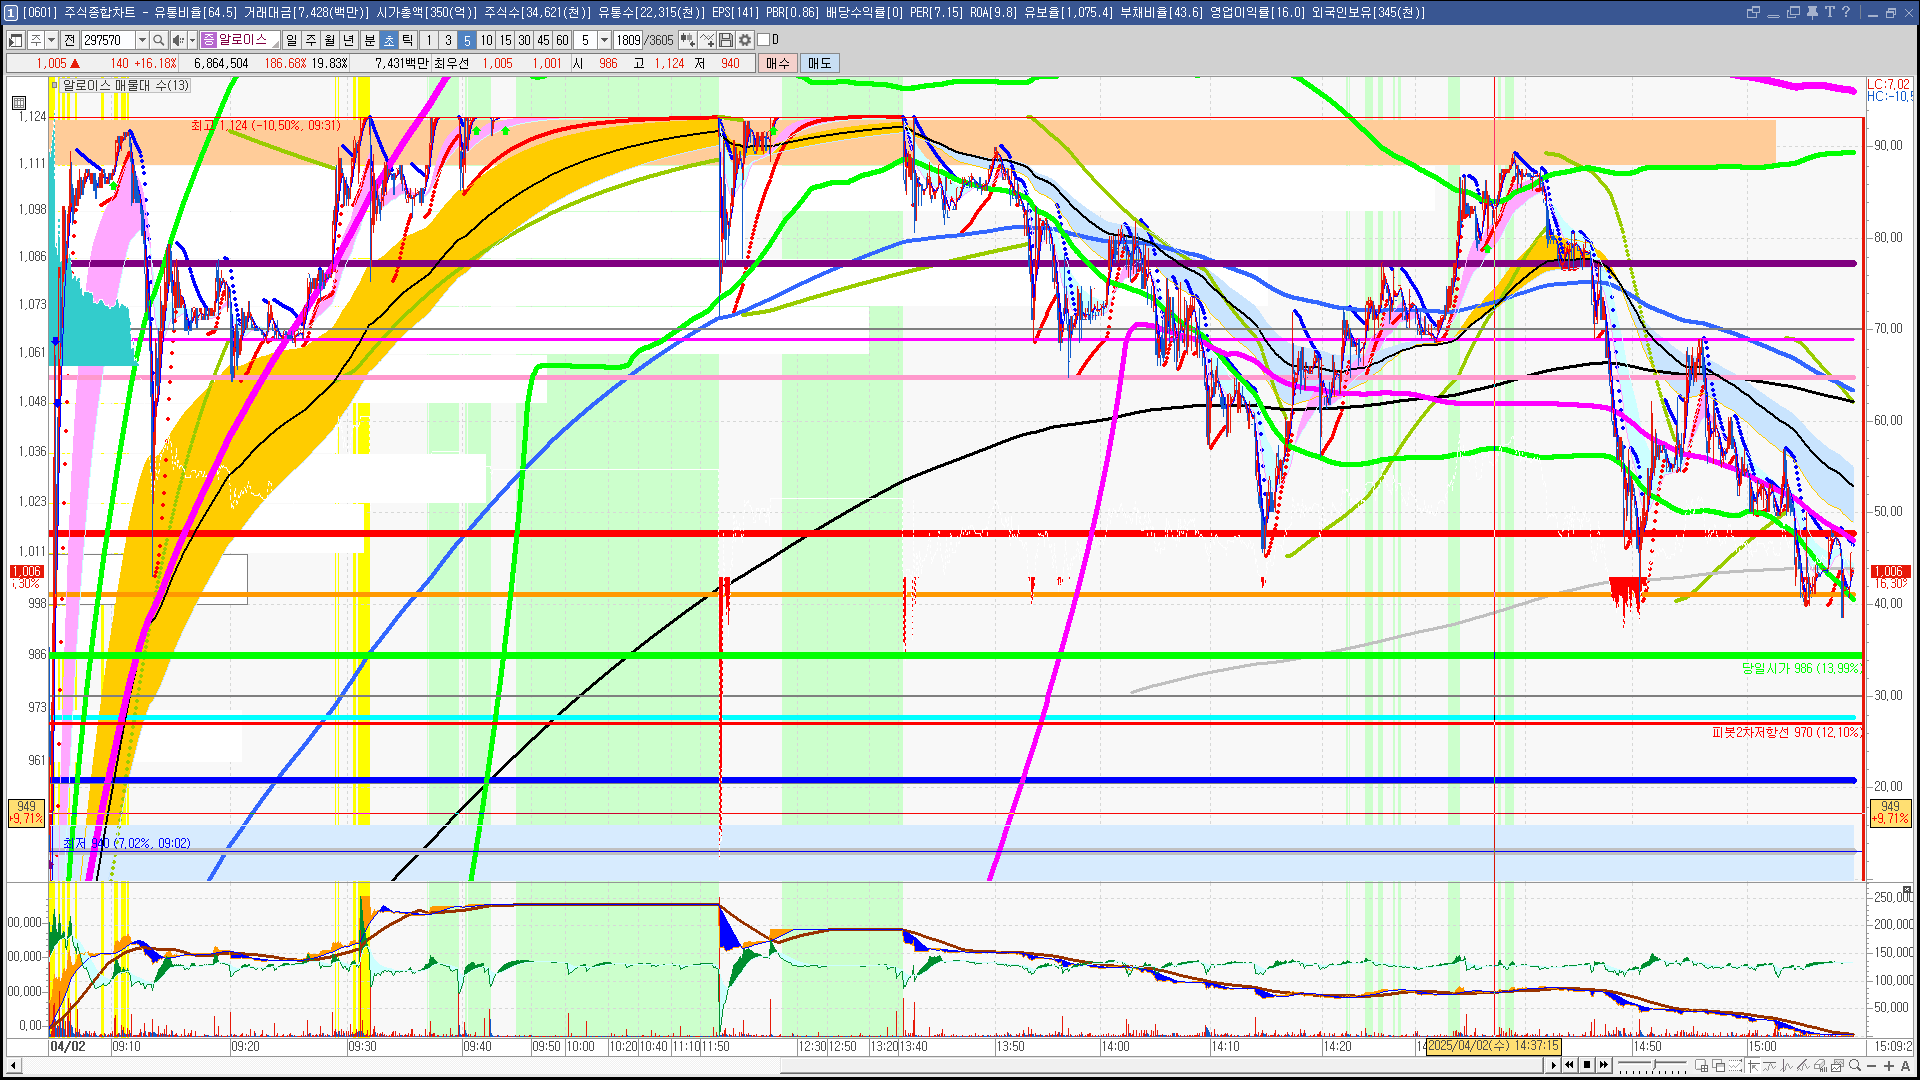Expand the interval value 5 dropdown
Viewport: 1920px width, 1080px height.
coord(604,40)
